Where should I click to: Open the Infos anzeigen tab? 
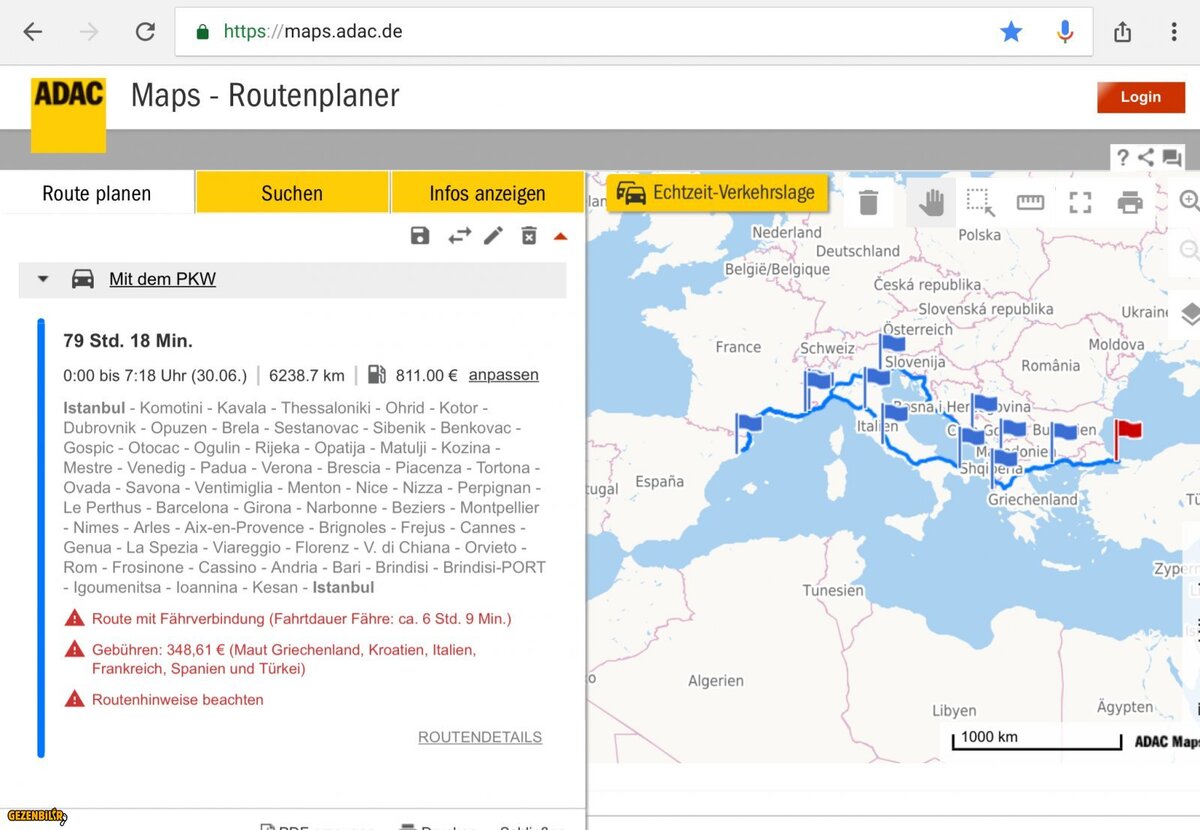[x=487, y=193]
